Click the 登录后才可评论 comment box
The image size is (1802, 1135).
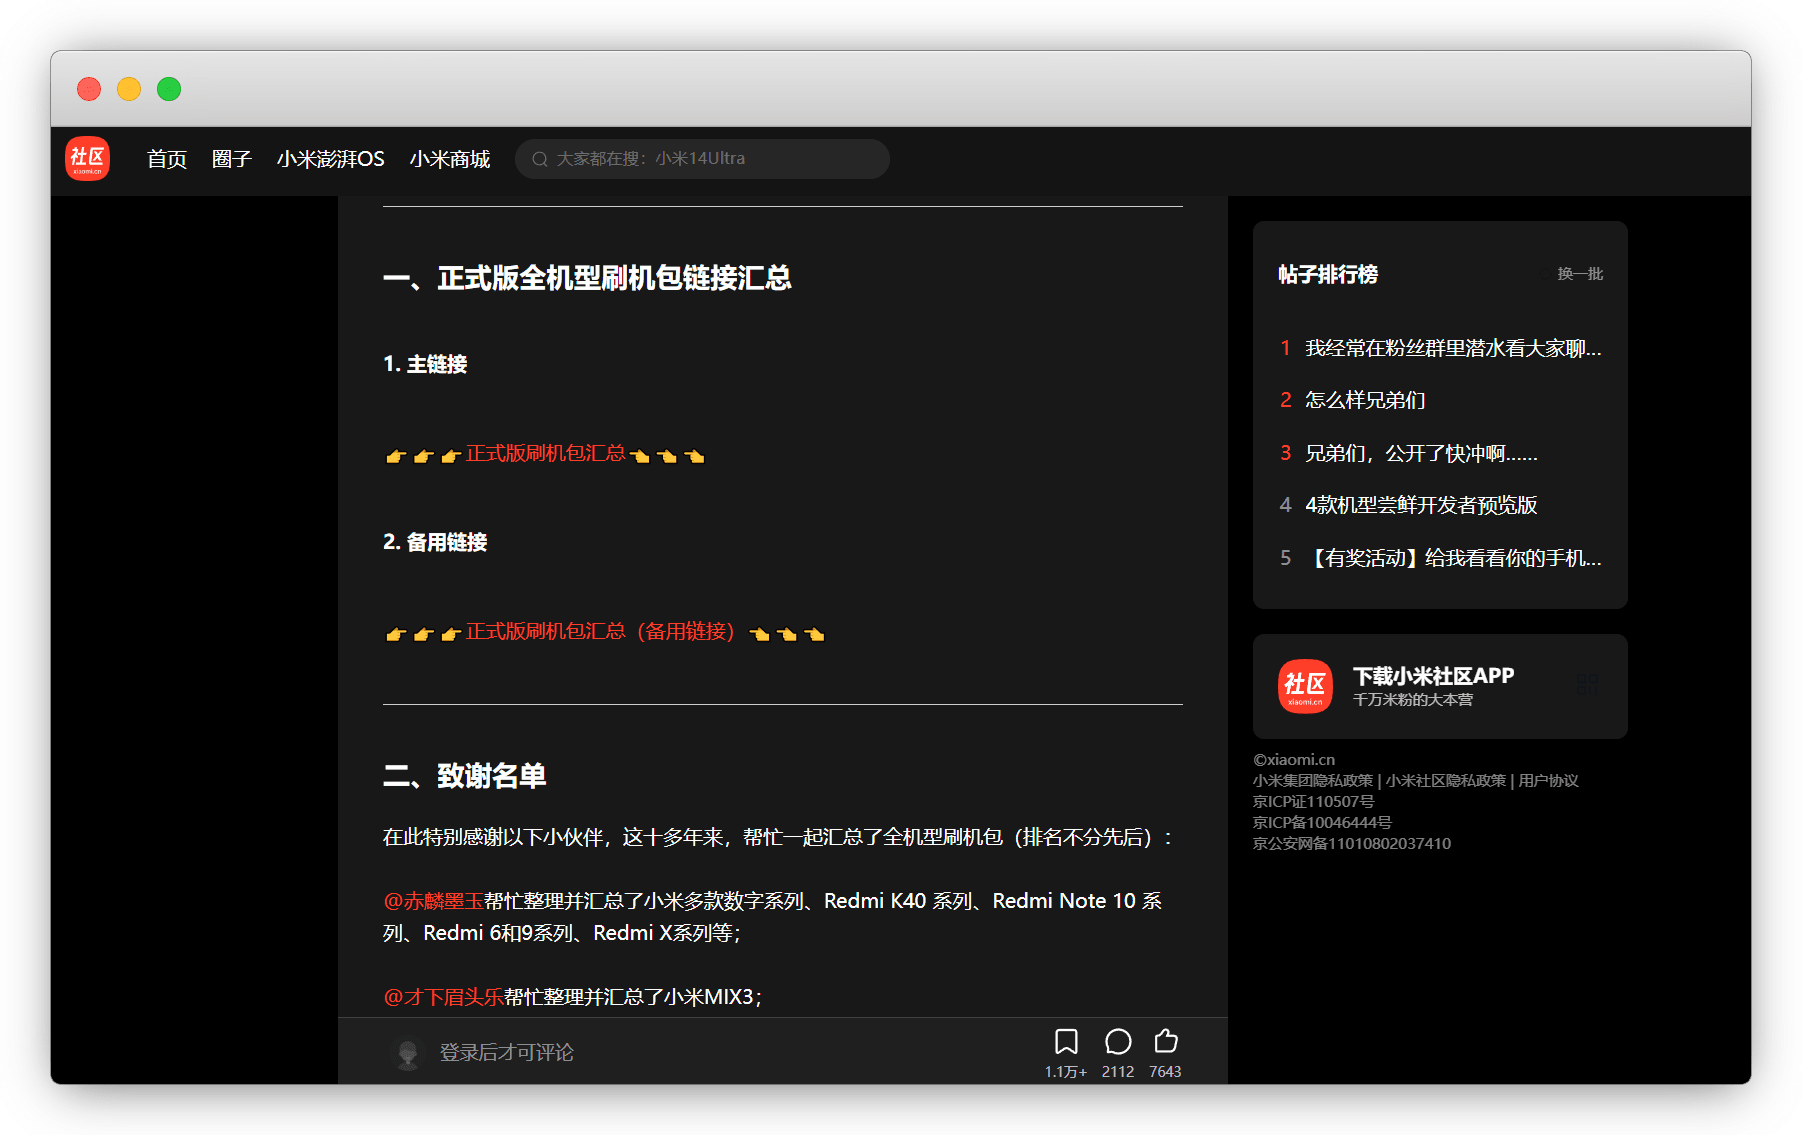click(506, 1053)
